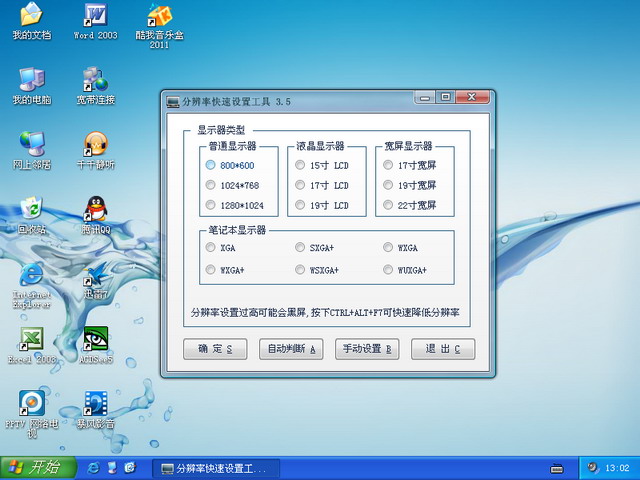Select the SXGA+ laptop display option

[315, 247]
